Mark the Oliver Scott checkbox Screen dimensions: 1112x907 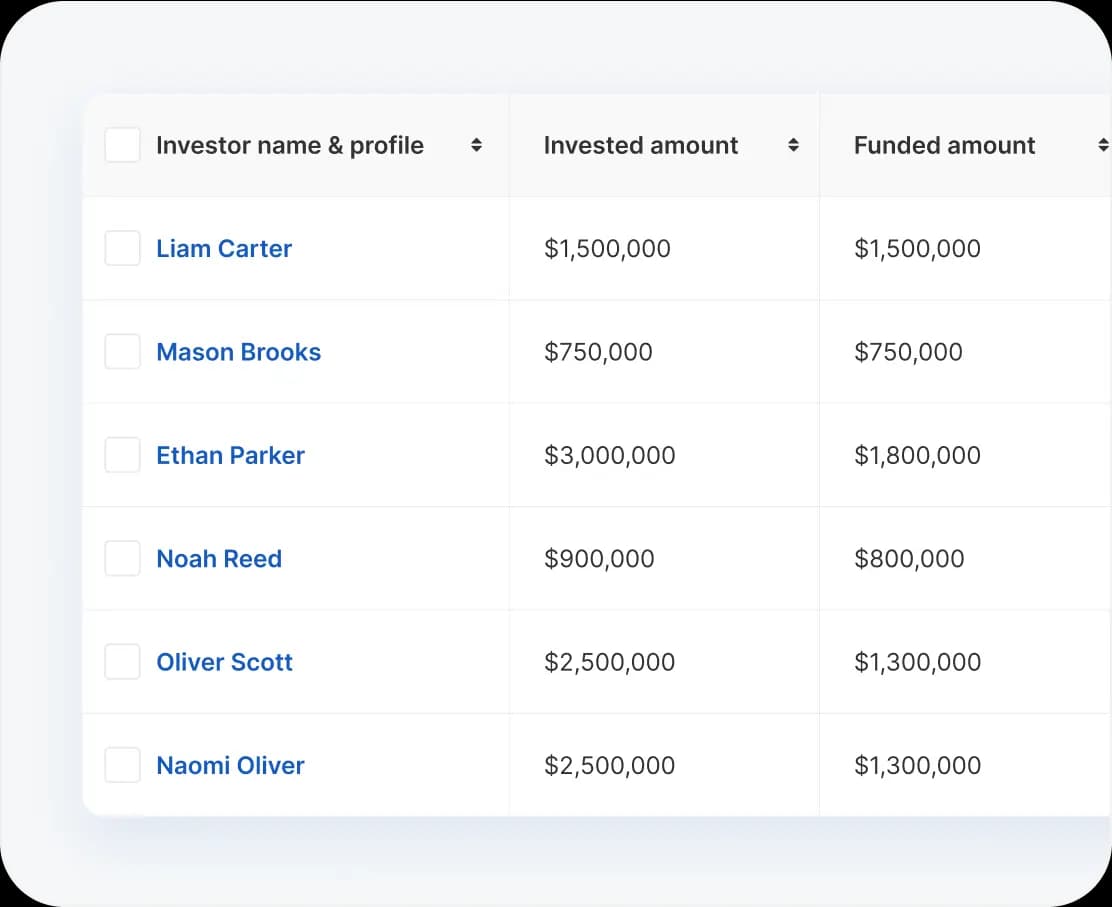pos(122,662)
